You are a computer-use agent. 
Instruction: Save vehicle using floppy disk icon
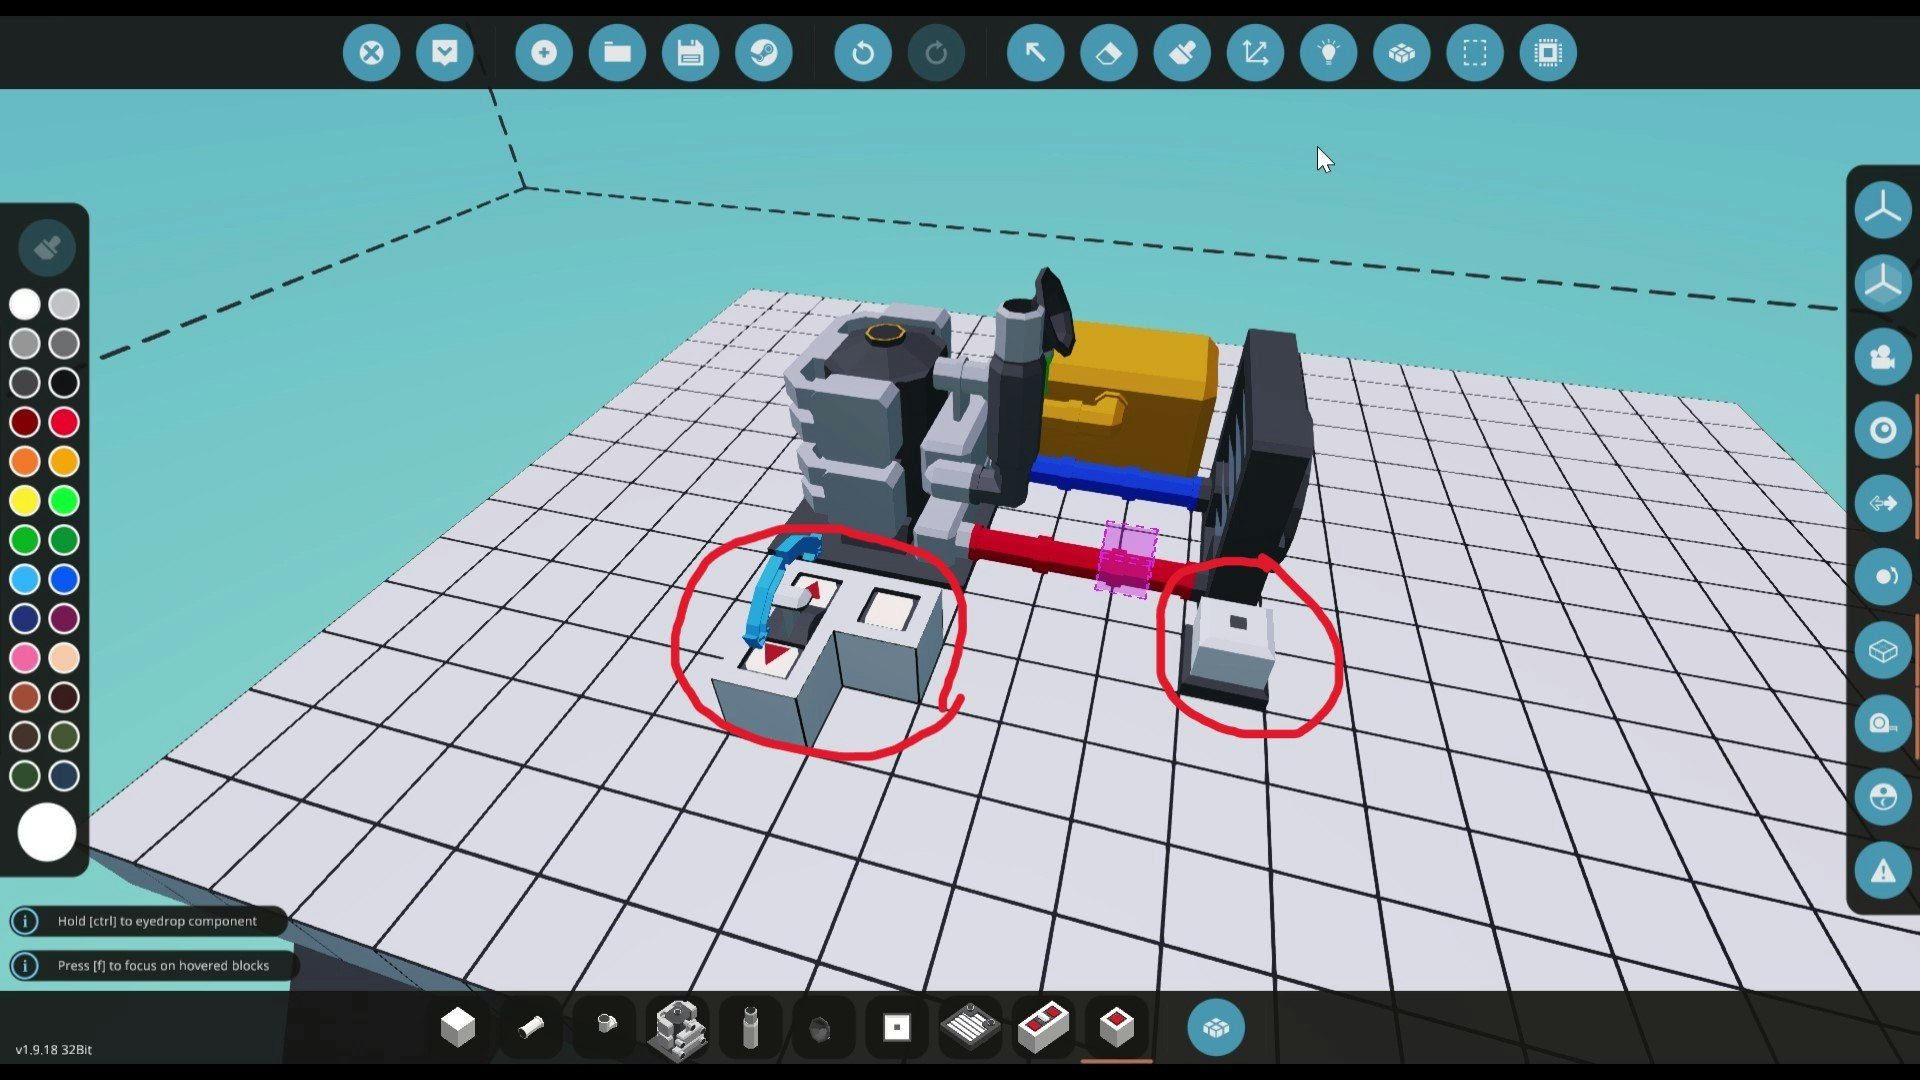pyautogui.click(x=690, y=52)
